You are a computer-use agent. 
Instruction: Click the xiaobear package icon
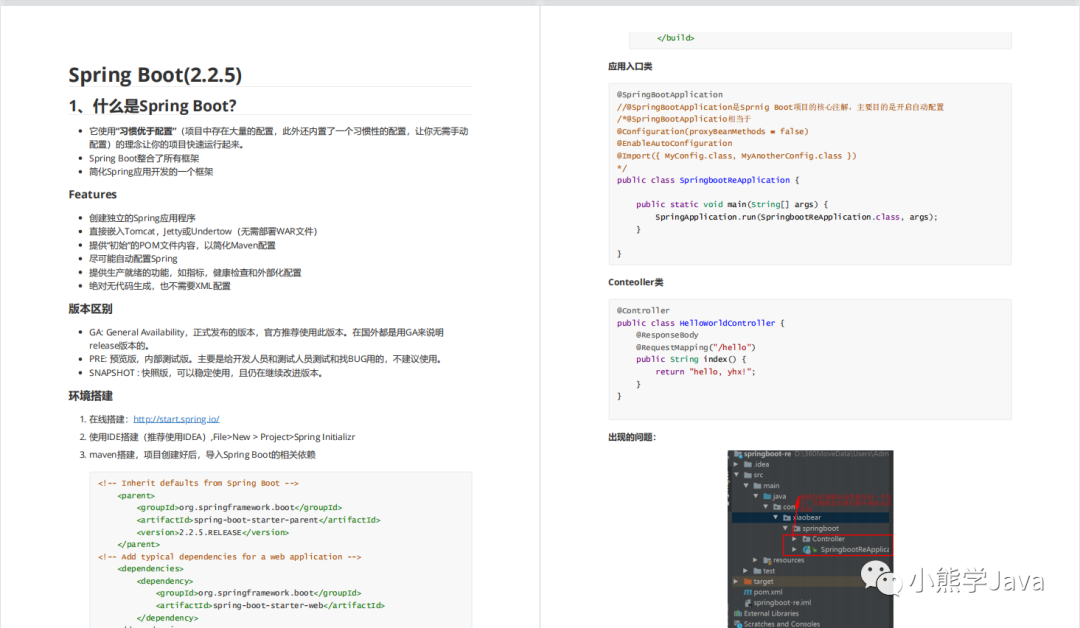point(787,517)
